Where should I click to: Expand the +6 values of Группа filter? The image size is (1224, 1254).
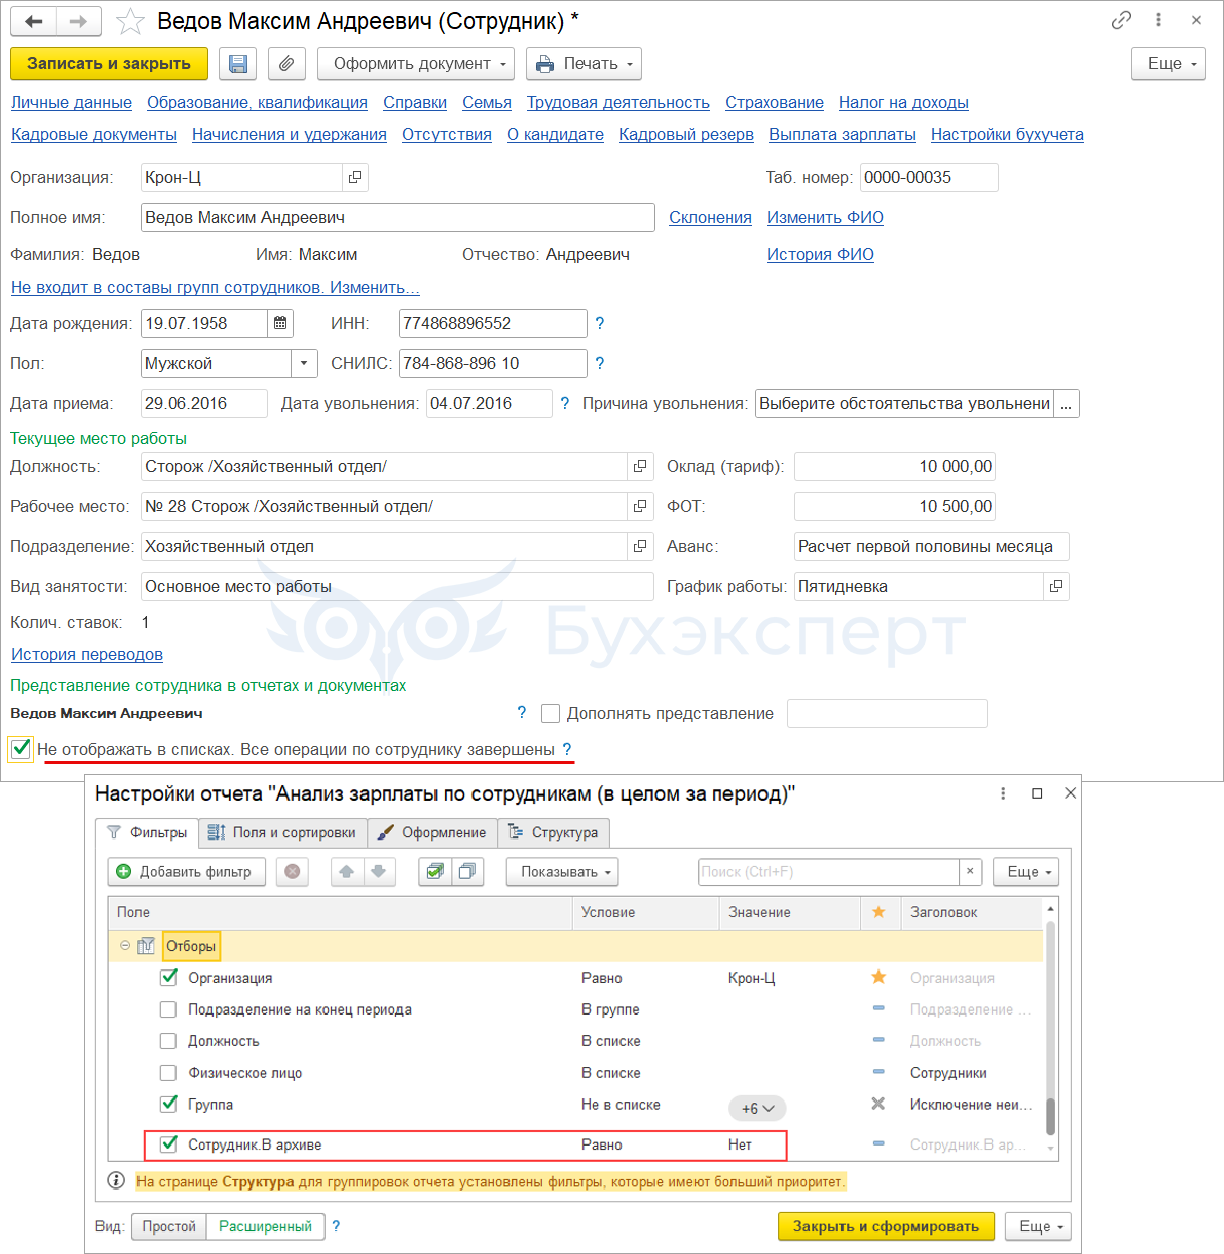pyautogui.click(x=758, y=1108)
